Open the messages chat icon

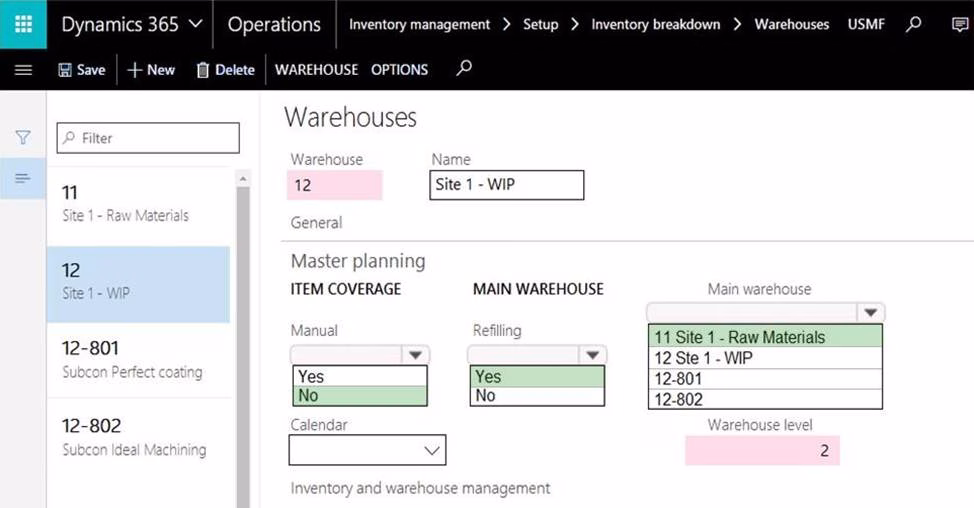click(960, 24)
